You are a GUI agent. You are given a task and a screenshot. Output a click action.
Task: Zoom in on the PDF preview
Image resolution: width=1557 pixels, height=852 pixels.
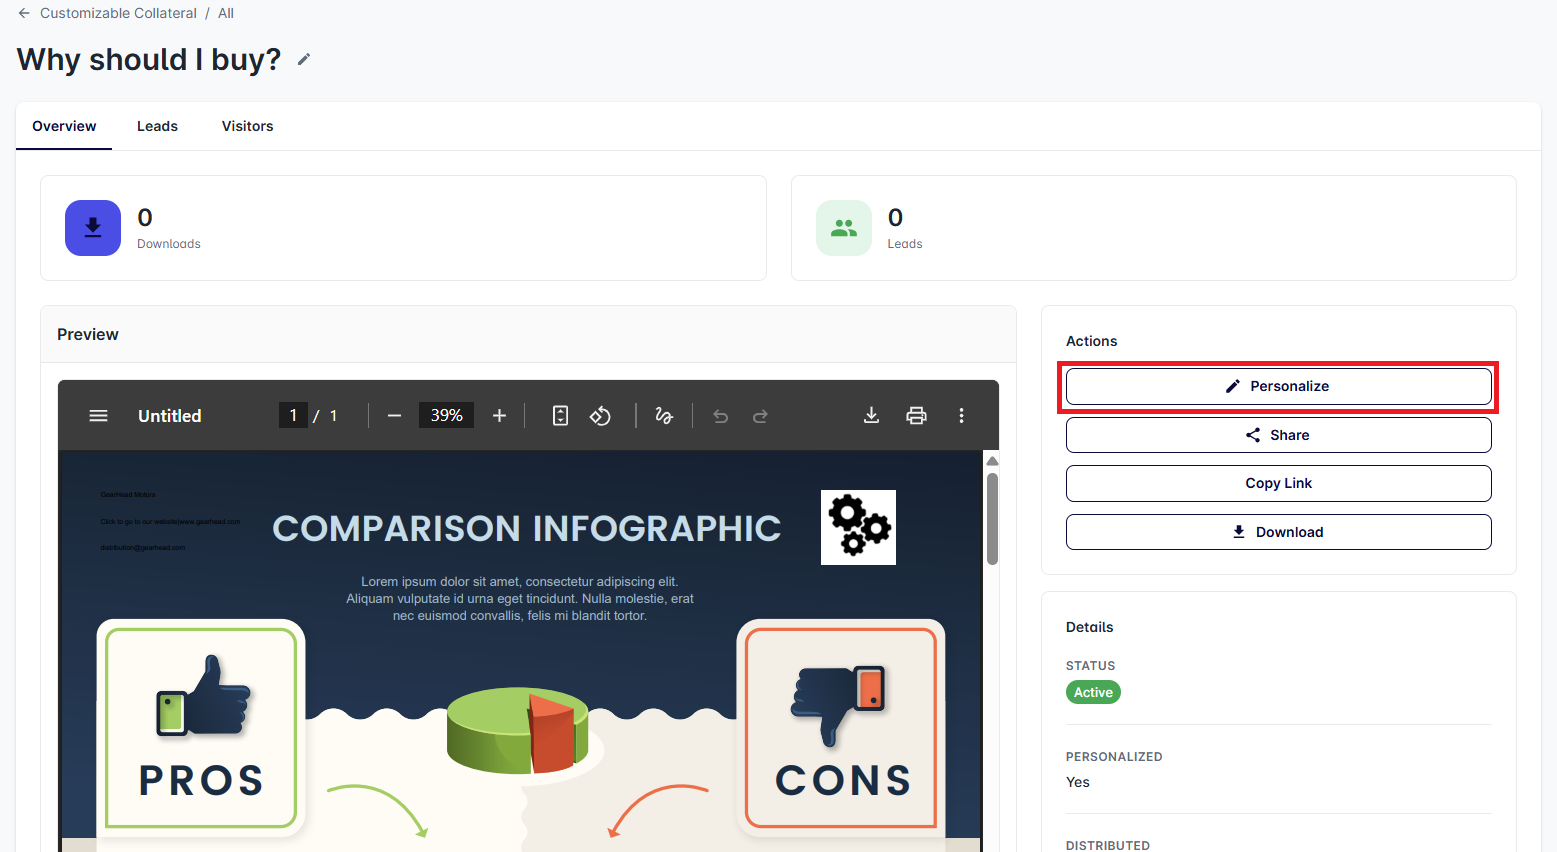pyautogui.click(x=499, y=416)
